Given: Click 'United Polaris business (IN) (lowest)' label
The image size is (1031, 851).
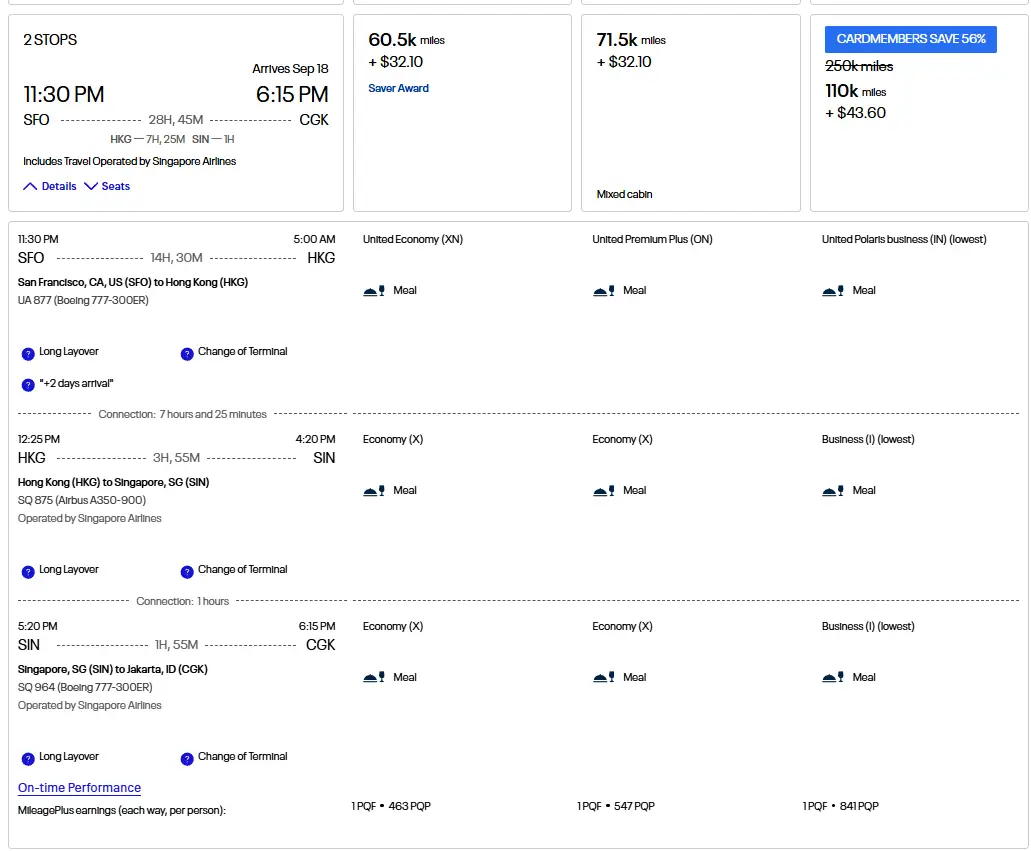Looking at the screenshot, I should 904,239.
